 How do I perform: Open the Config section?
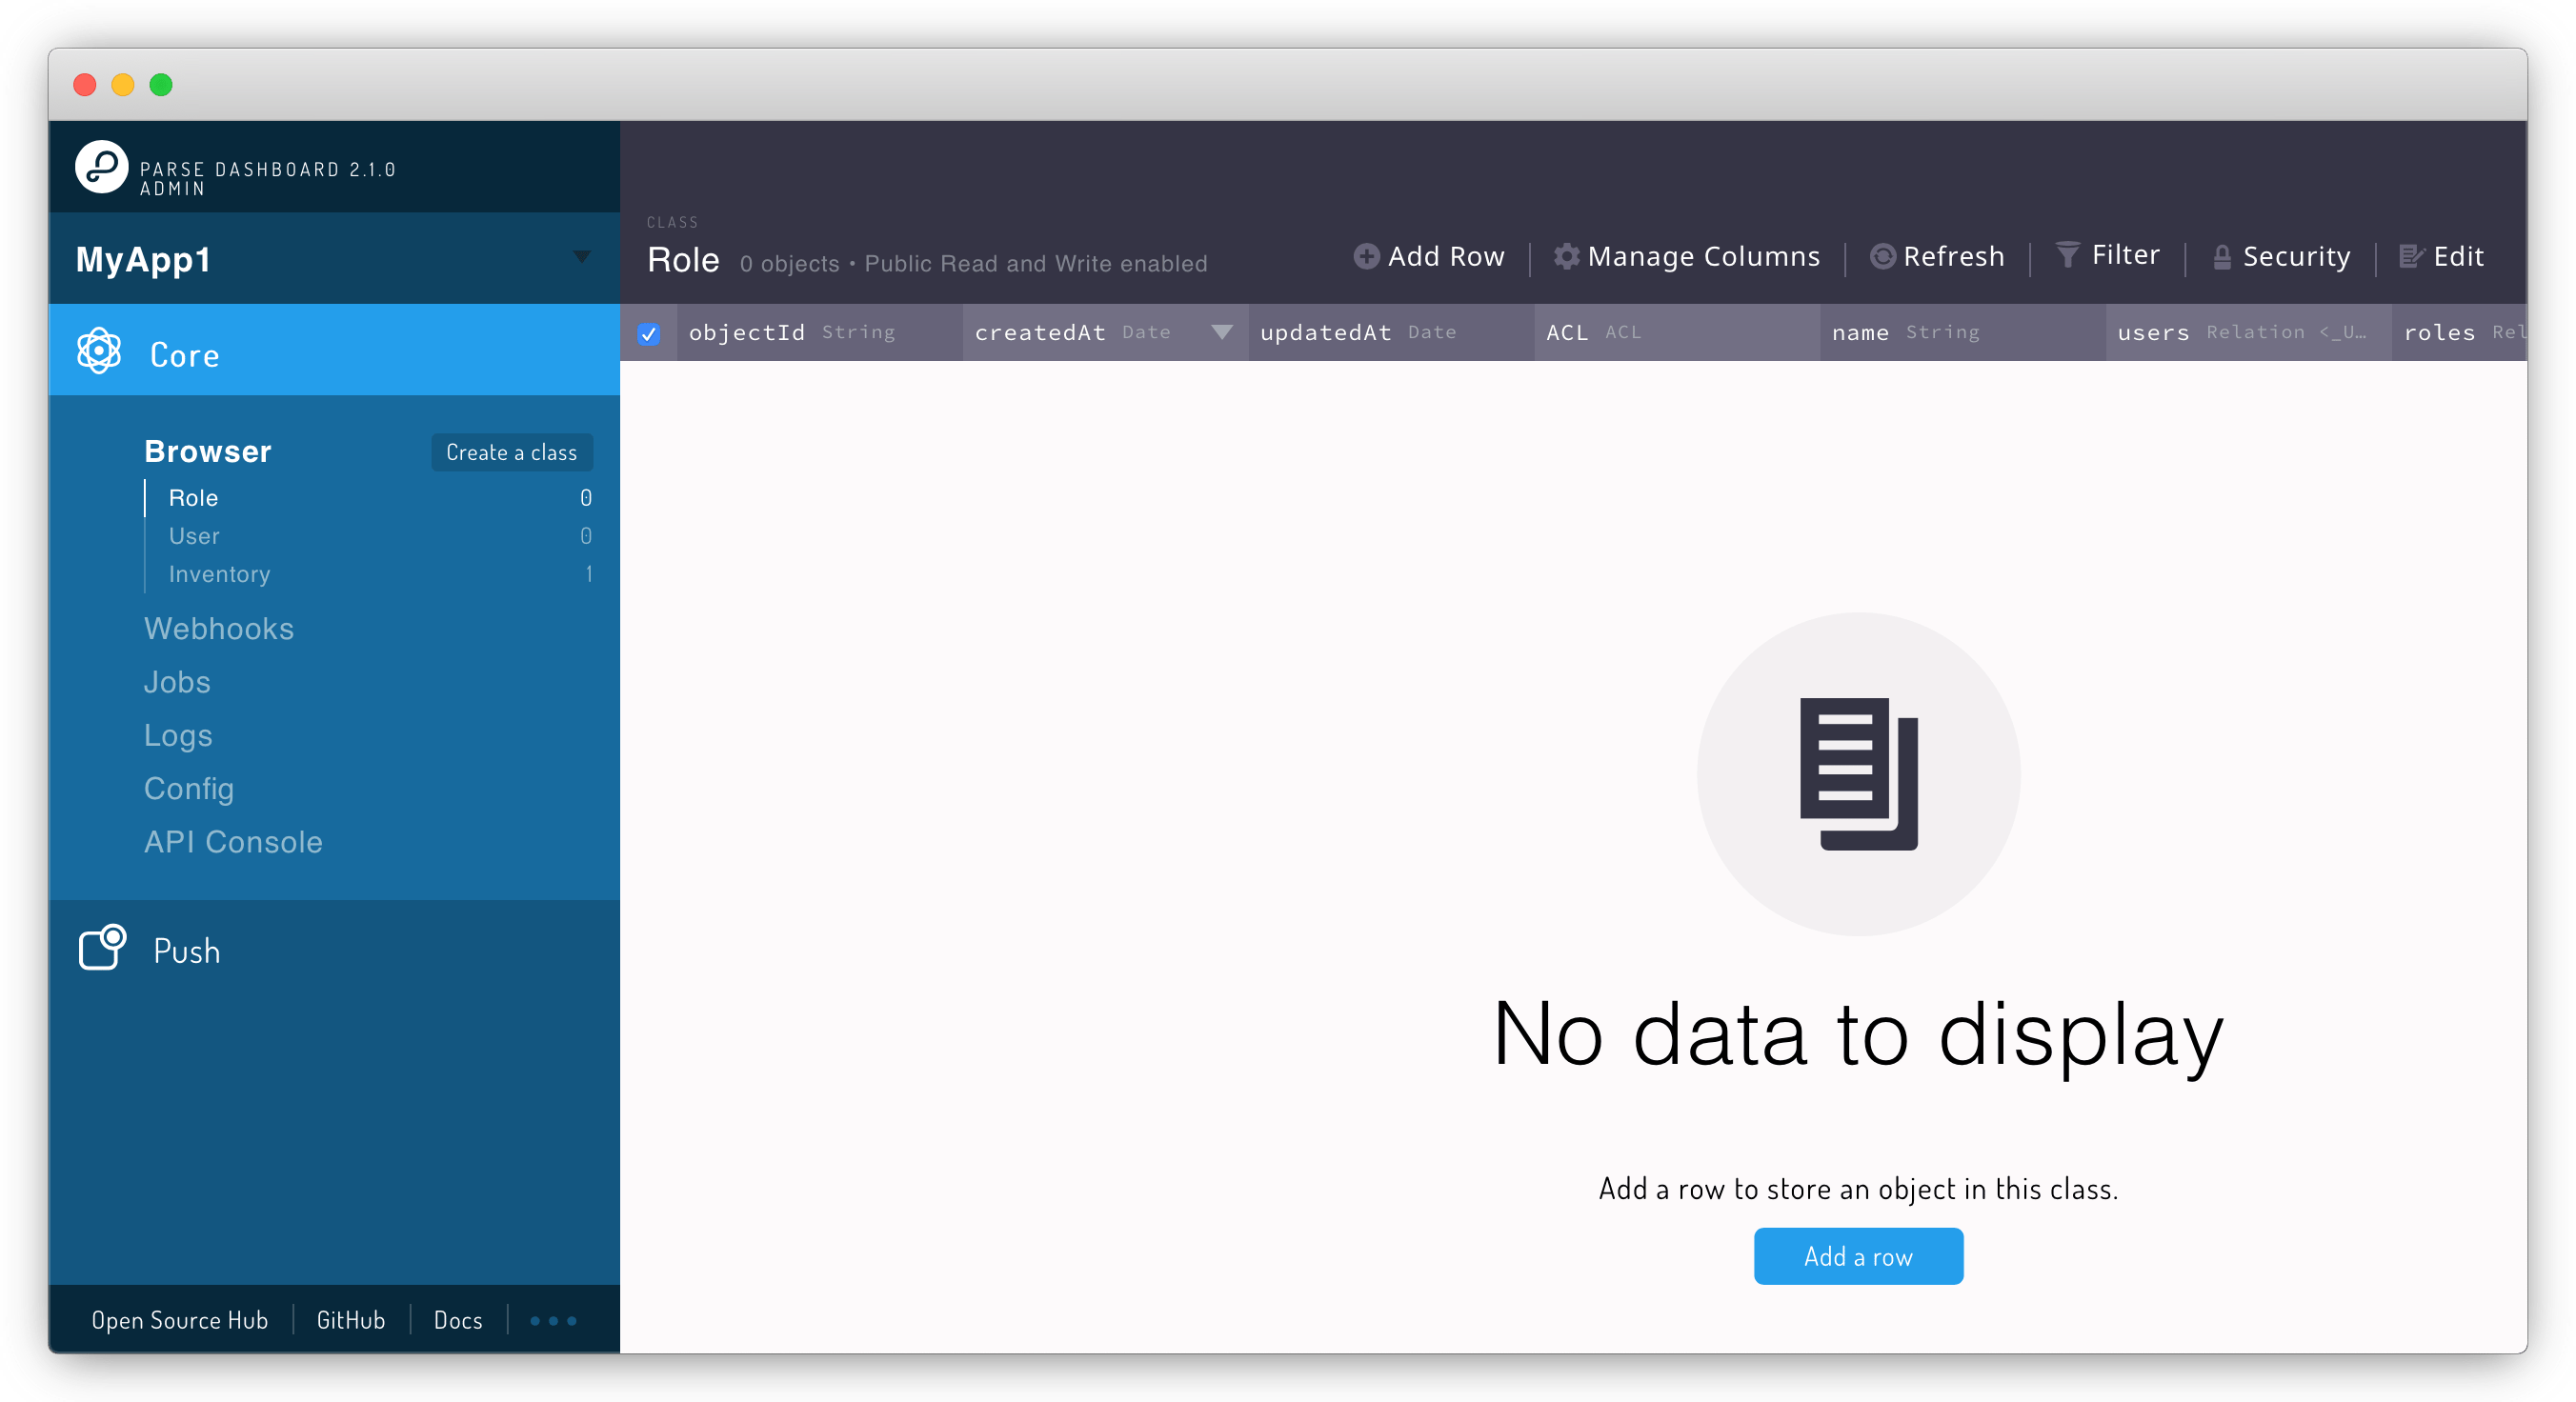189,788
